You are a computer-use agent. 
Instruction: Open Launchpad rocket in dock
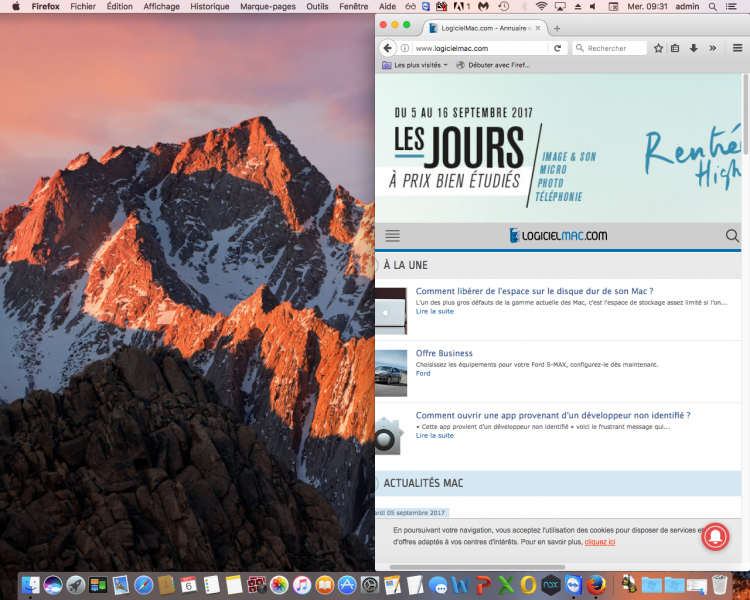[76, 585]
